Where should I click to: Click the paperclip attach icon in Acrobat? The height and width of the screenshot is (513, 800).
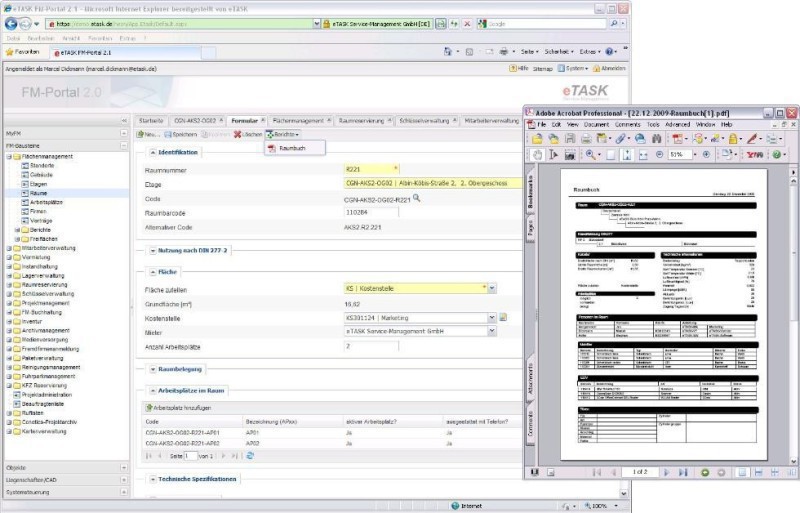tap(620, 139)
